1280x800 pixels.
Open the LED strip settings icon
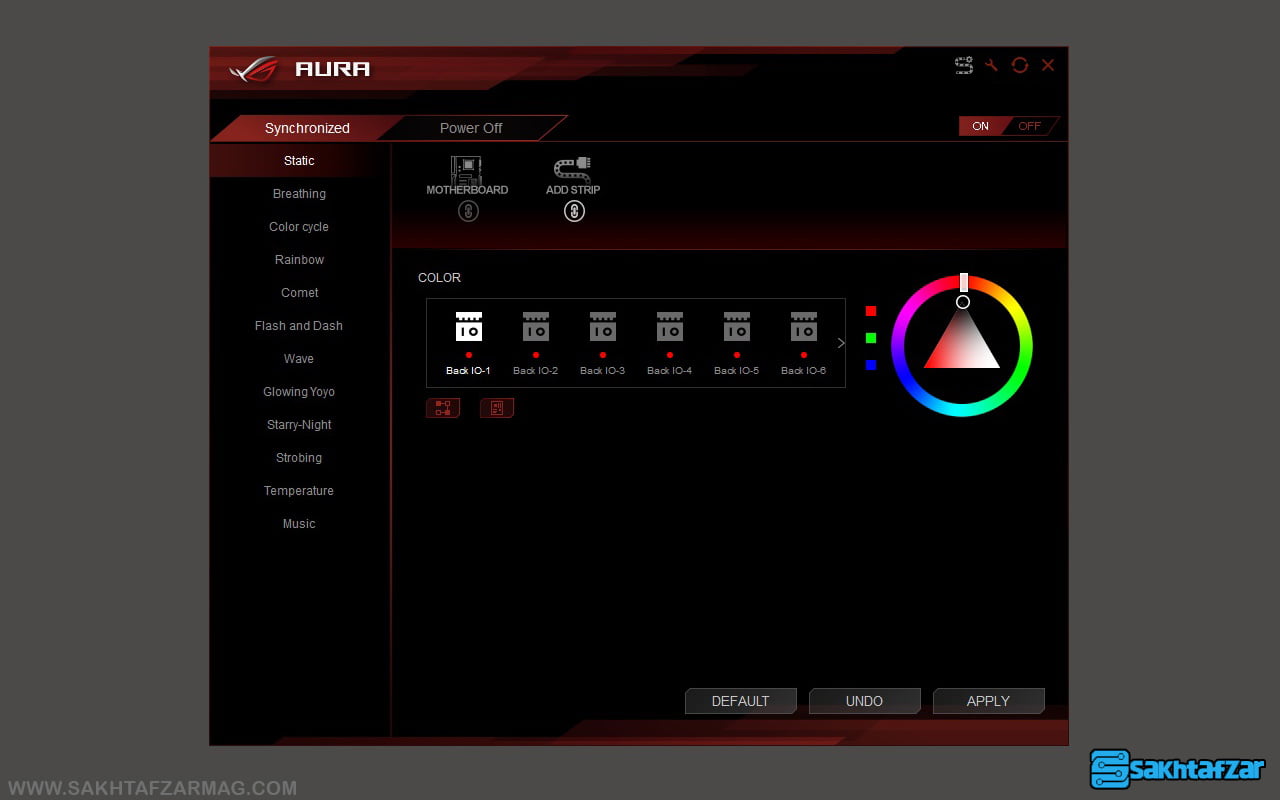[x=964, y=65]
